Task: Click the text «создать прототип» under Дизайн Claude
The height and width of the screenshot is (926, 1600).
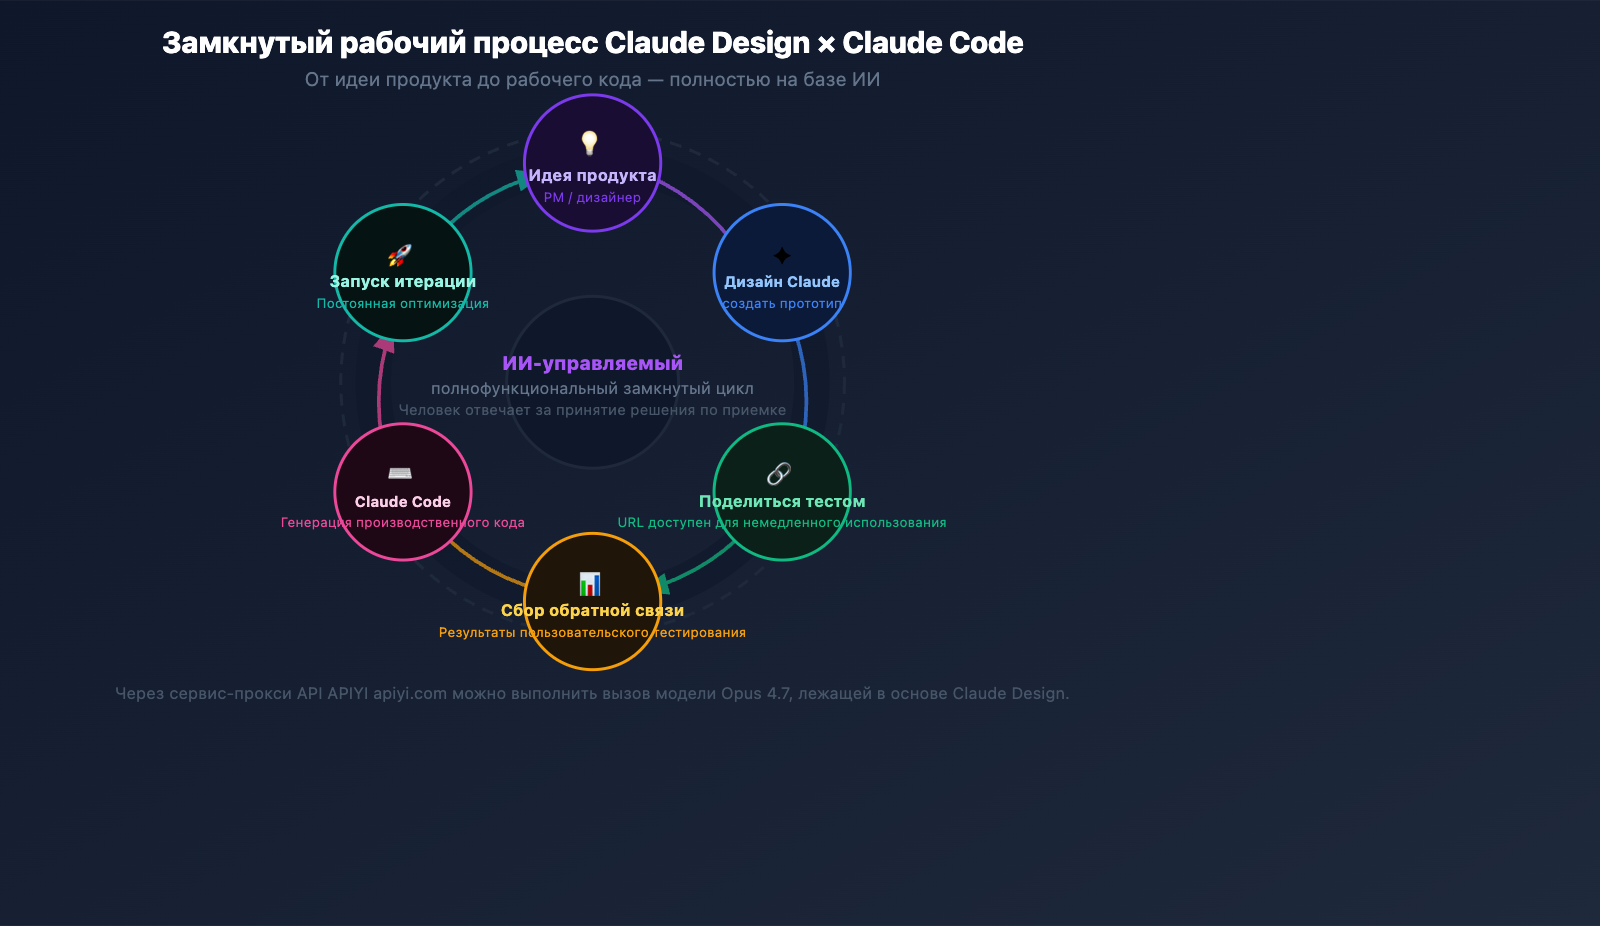Action: coord(782,303)
